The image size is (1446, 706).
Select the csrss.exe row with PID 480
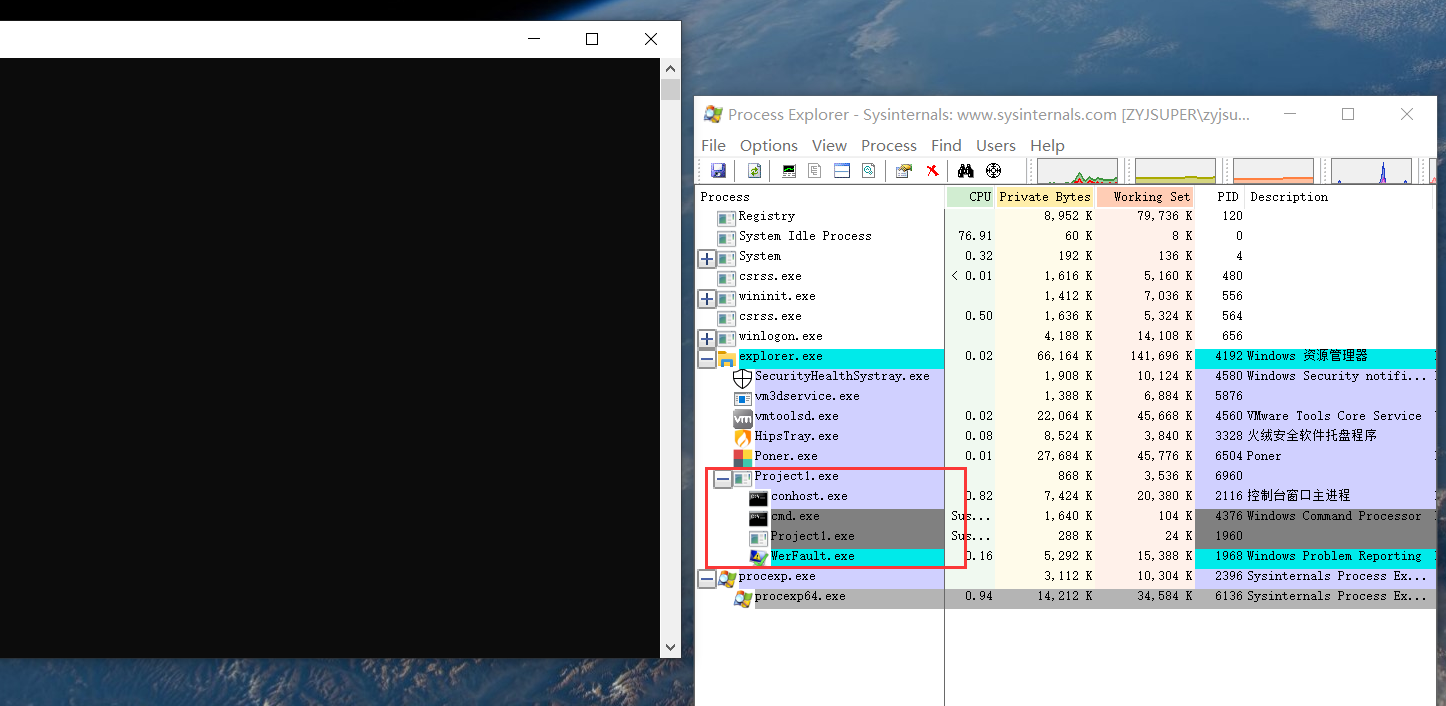tap(1065, 276)
